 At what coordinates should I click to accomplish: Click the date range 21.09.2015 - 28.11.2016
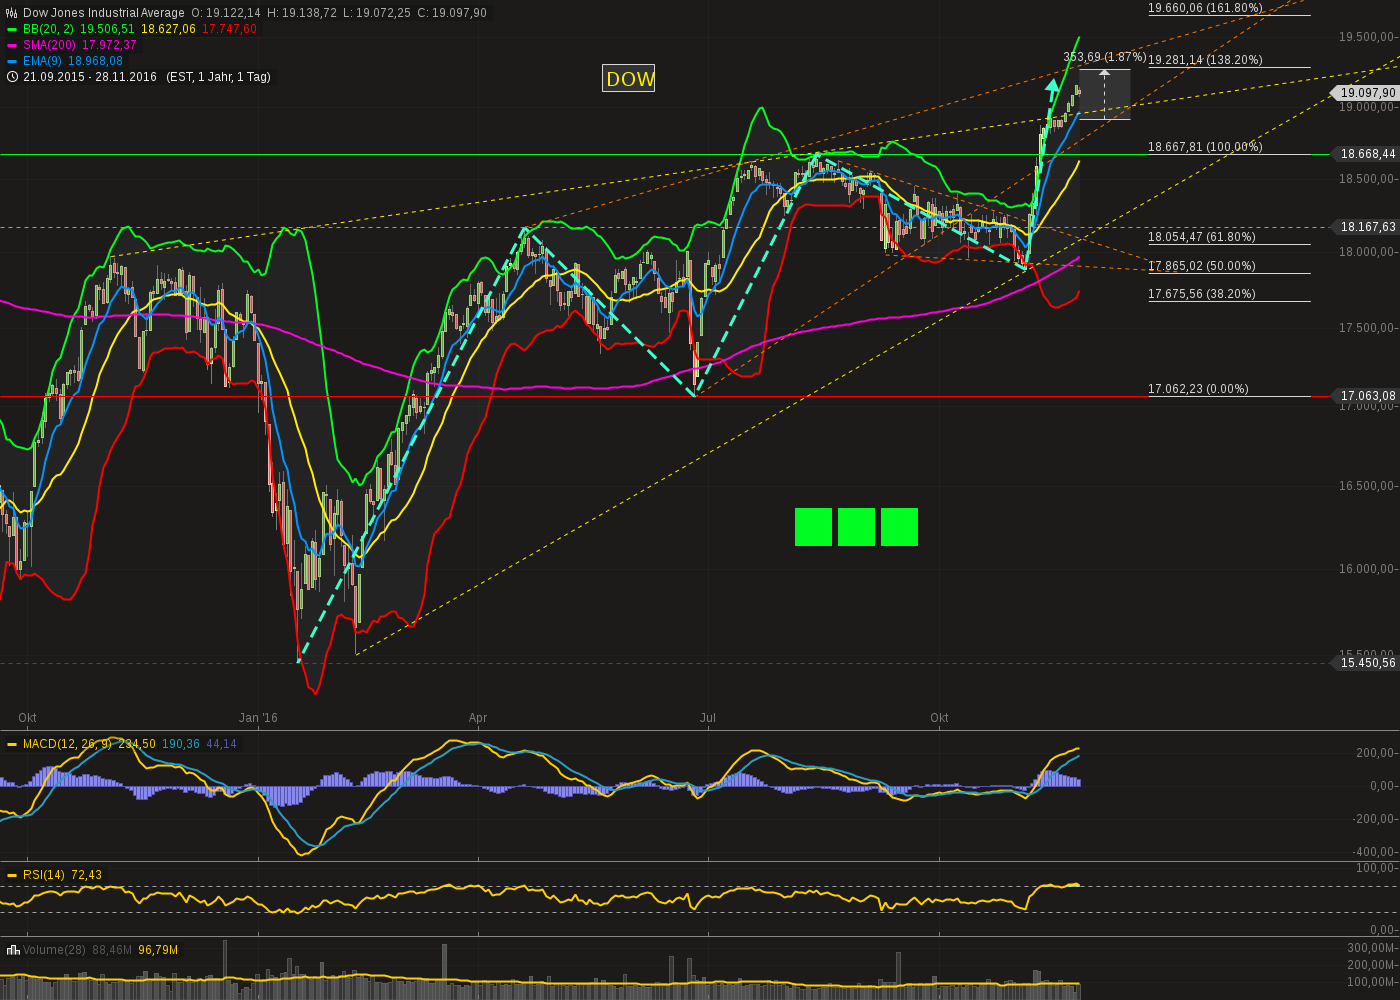point(90,77)
